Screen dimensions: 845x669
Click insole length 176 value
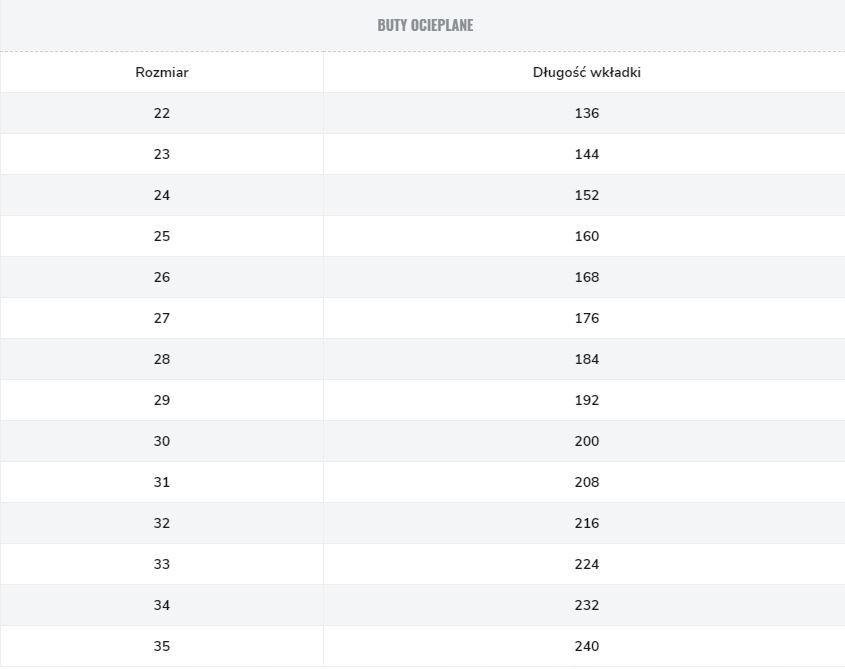tap(587, 318)
